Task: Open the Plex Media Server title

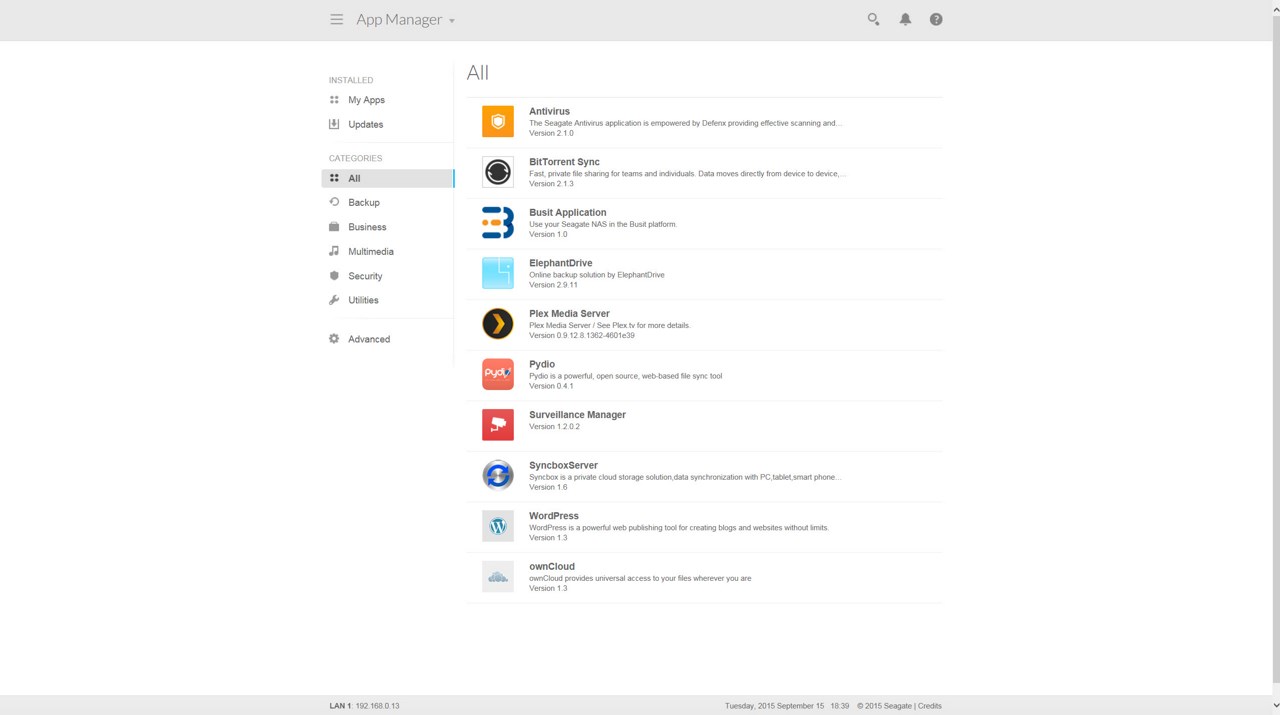Action: (569, 313)
